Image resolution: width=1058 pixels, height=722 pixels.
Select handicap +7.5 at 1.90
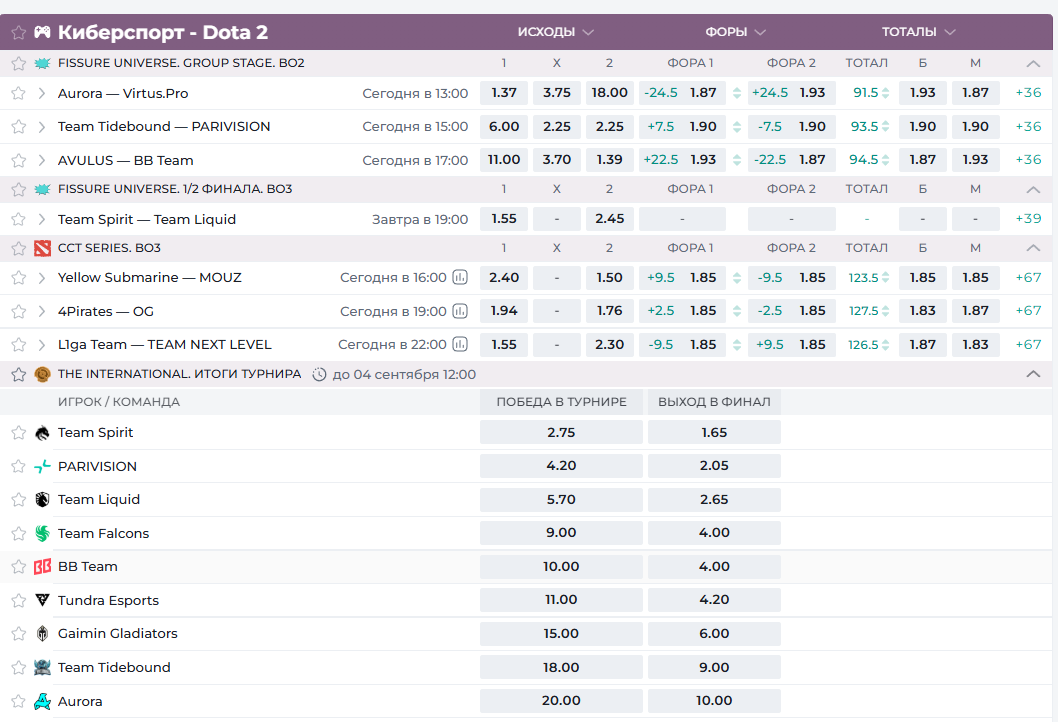point(682,126)
